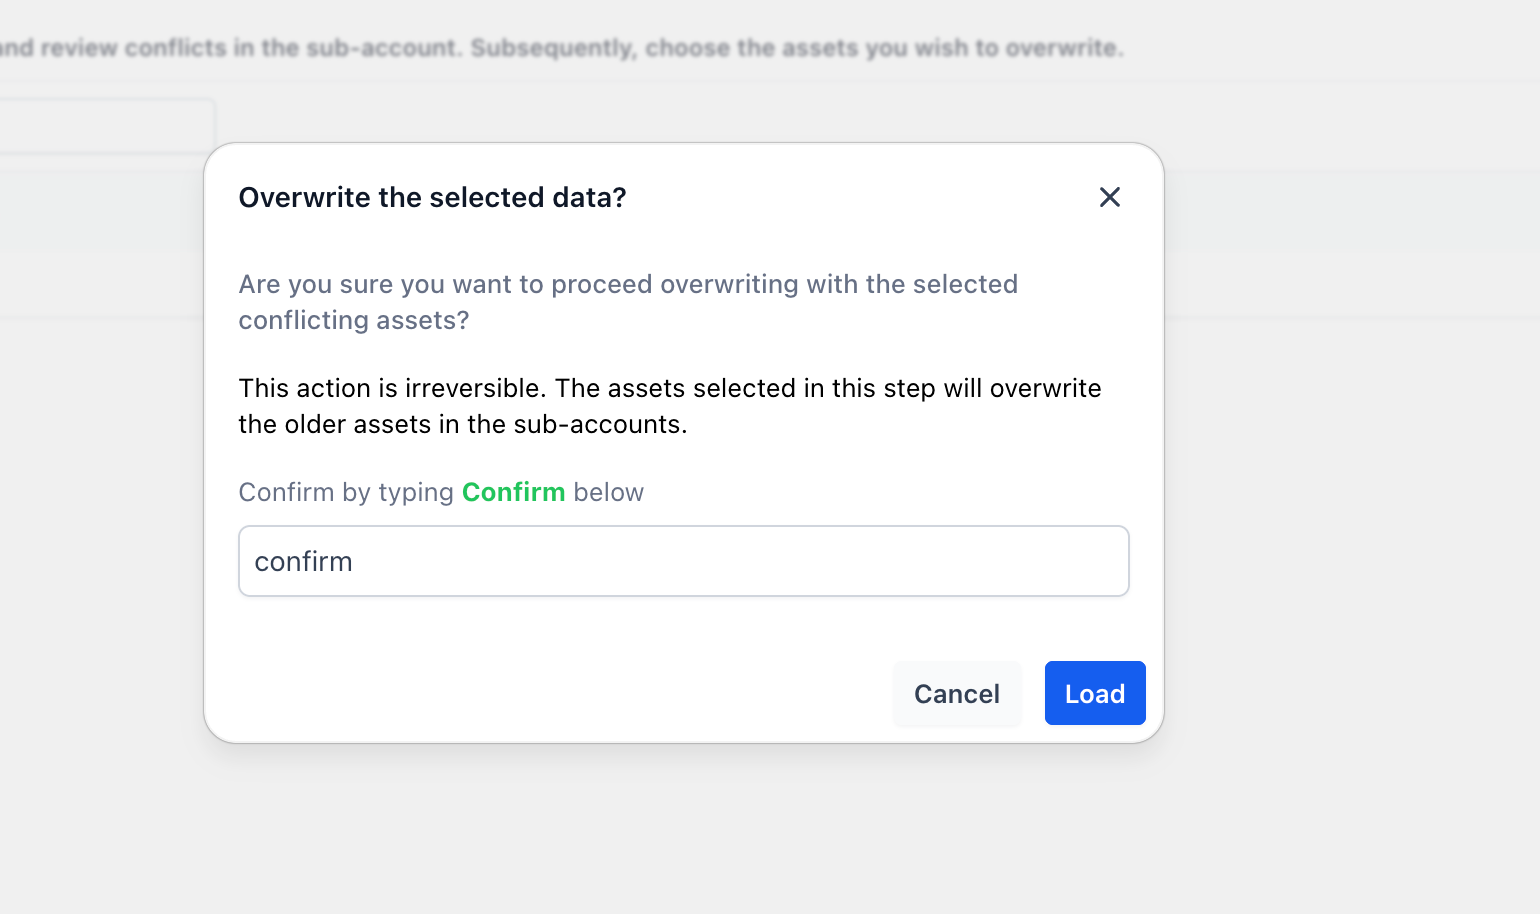
Task: Click the blurred input box behind the dialog
Action: tap(105, 126)
